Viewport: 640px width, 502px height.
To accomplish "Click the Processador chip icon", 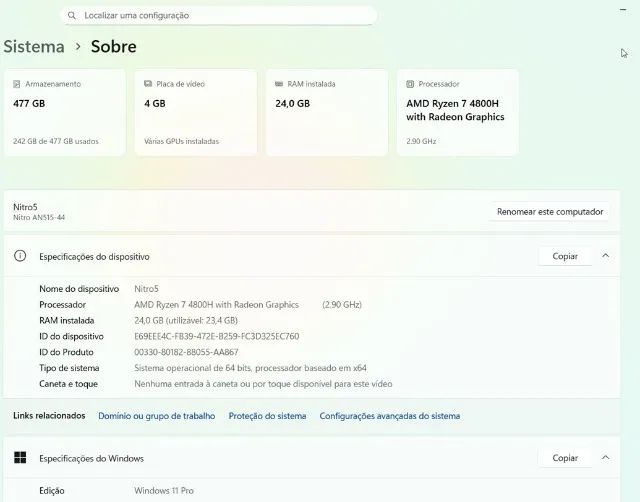I will [410, 84].
